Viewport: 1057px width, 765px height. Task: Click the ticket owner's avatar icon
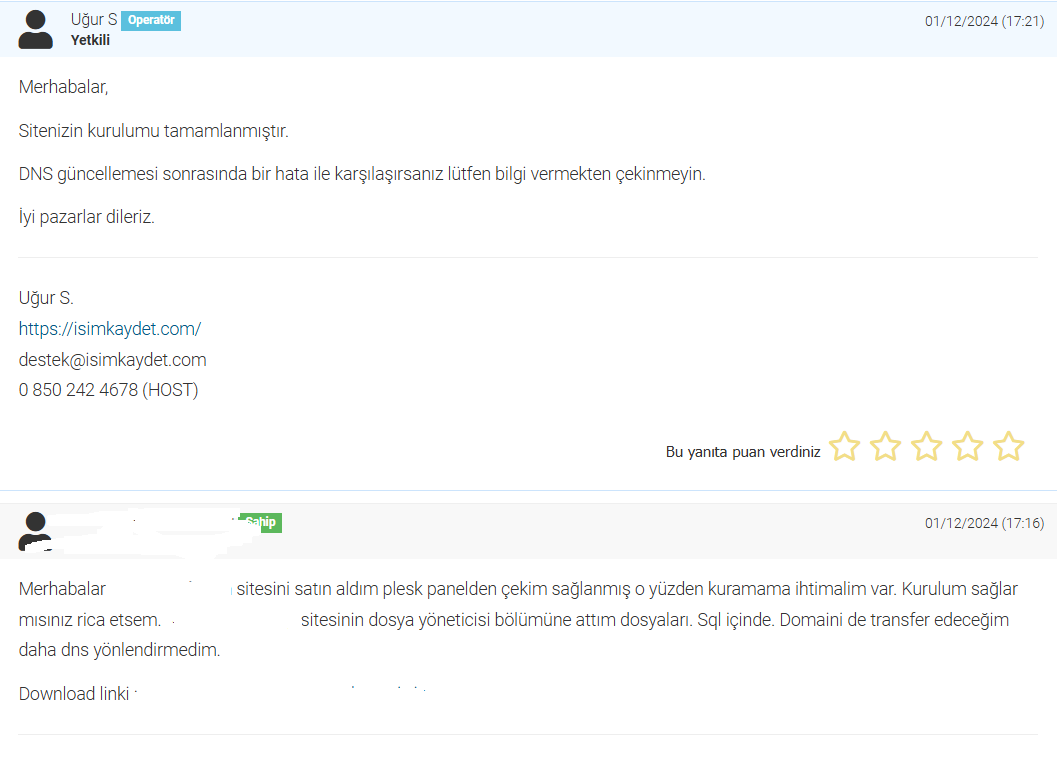click(35, 531)
